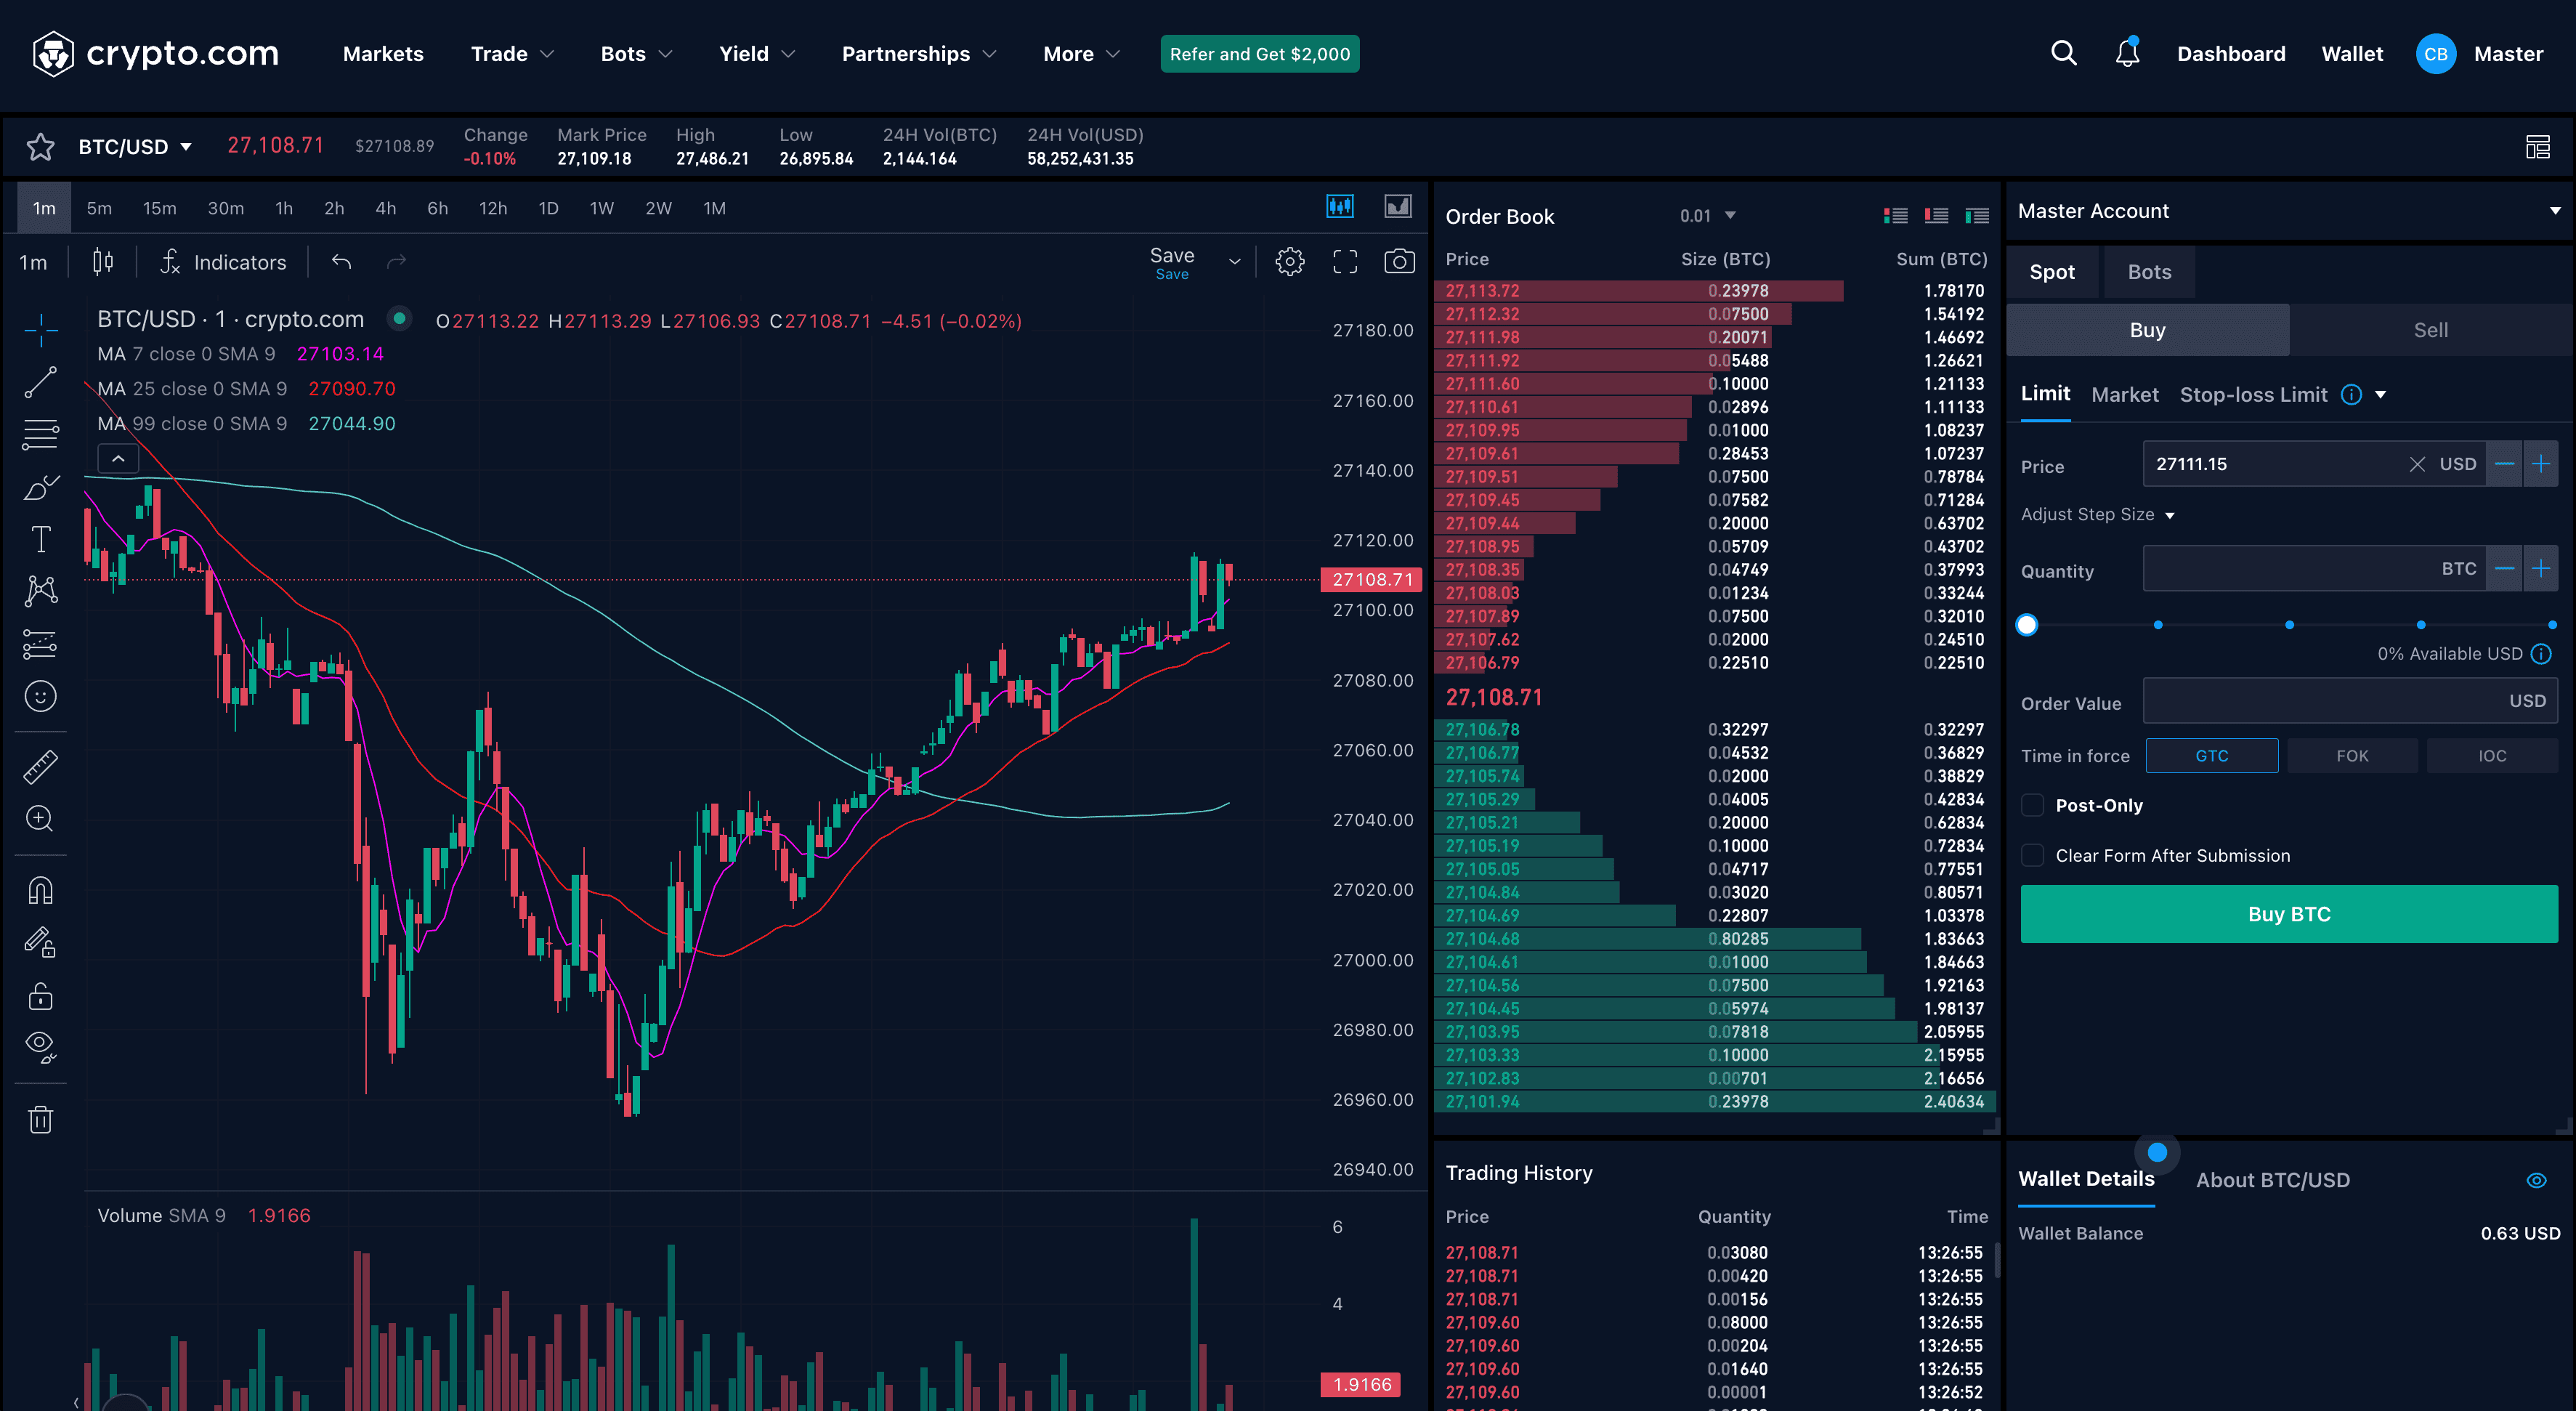Toggle stay in drawing mode

click(x=41, y=942)
